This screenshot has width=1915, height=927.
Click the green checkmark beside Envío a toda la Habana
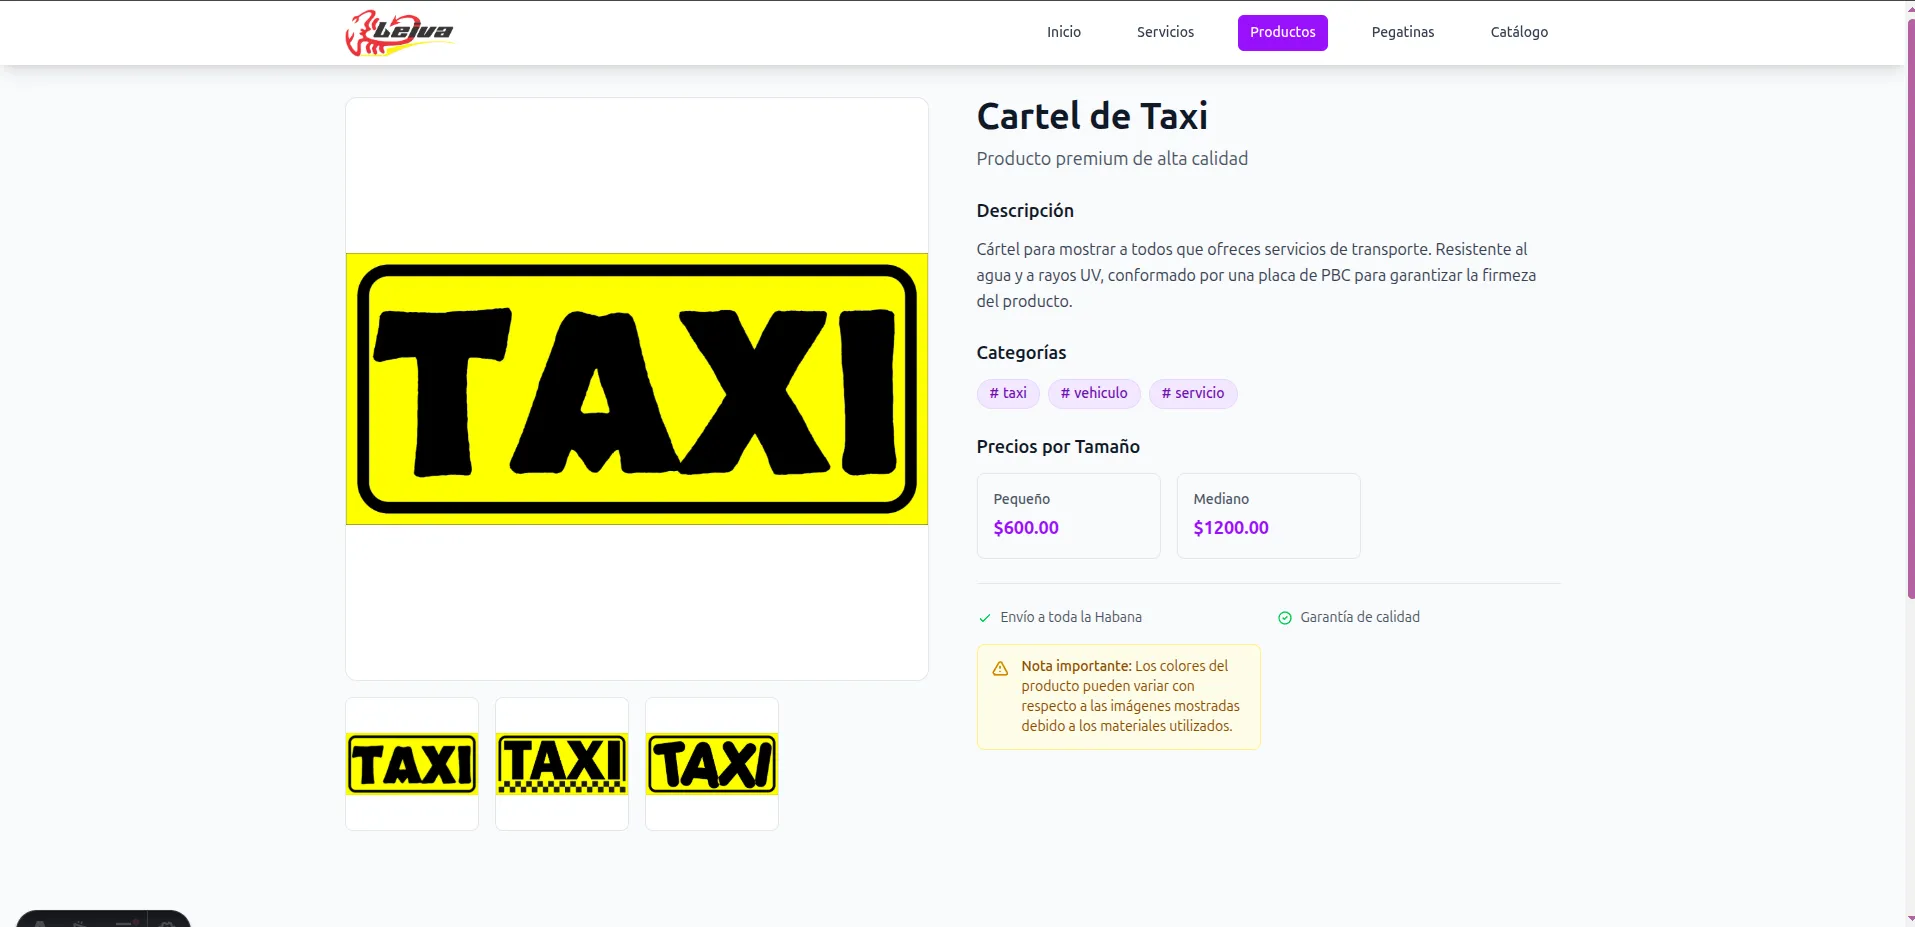tap(985, 618)
